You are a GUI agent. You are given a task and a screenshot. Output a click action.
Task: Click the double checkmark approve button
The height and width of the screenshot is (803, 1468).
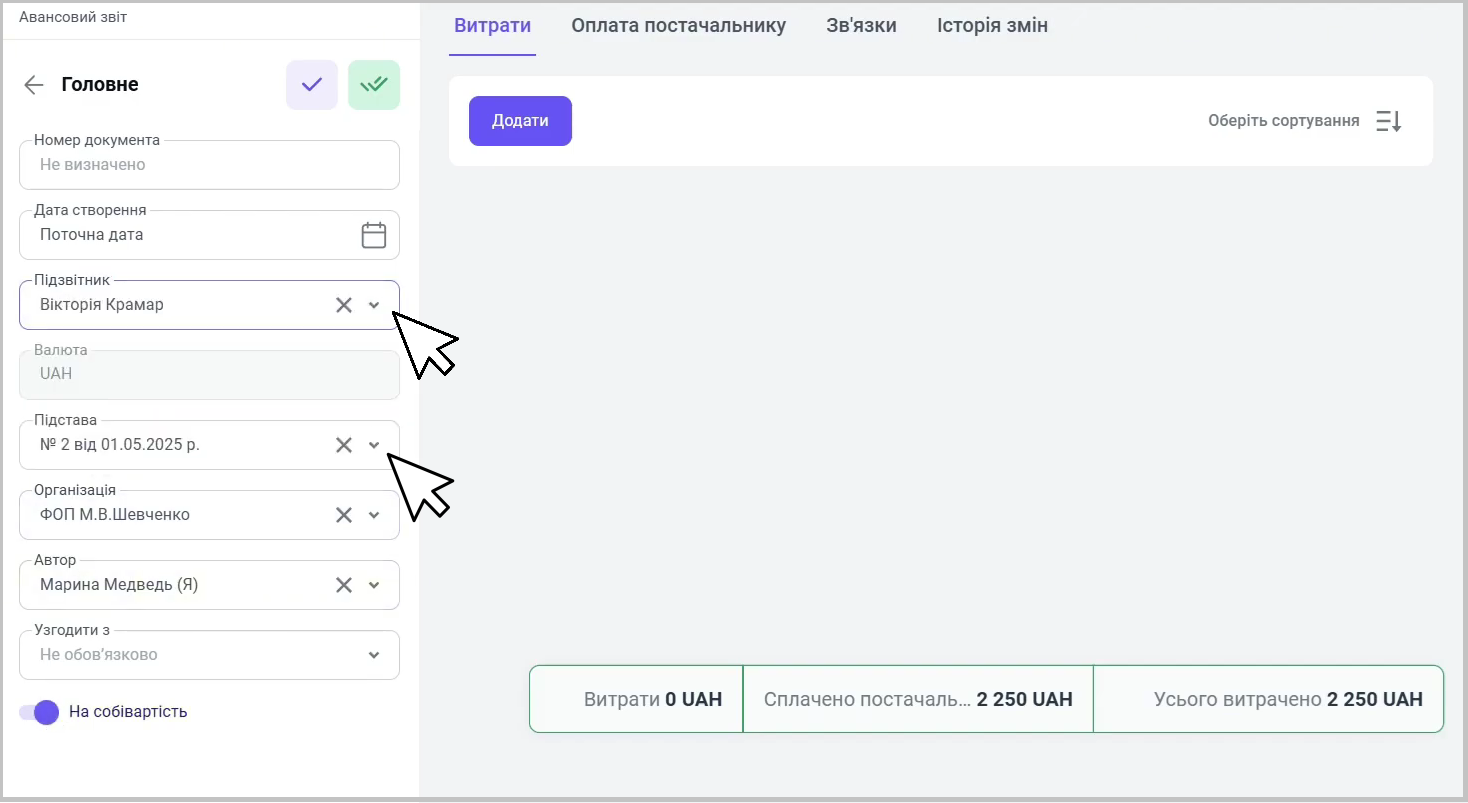pos(374,85)
